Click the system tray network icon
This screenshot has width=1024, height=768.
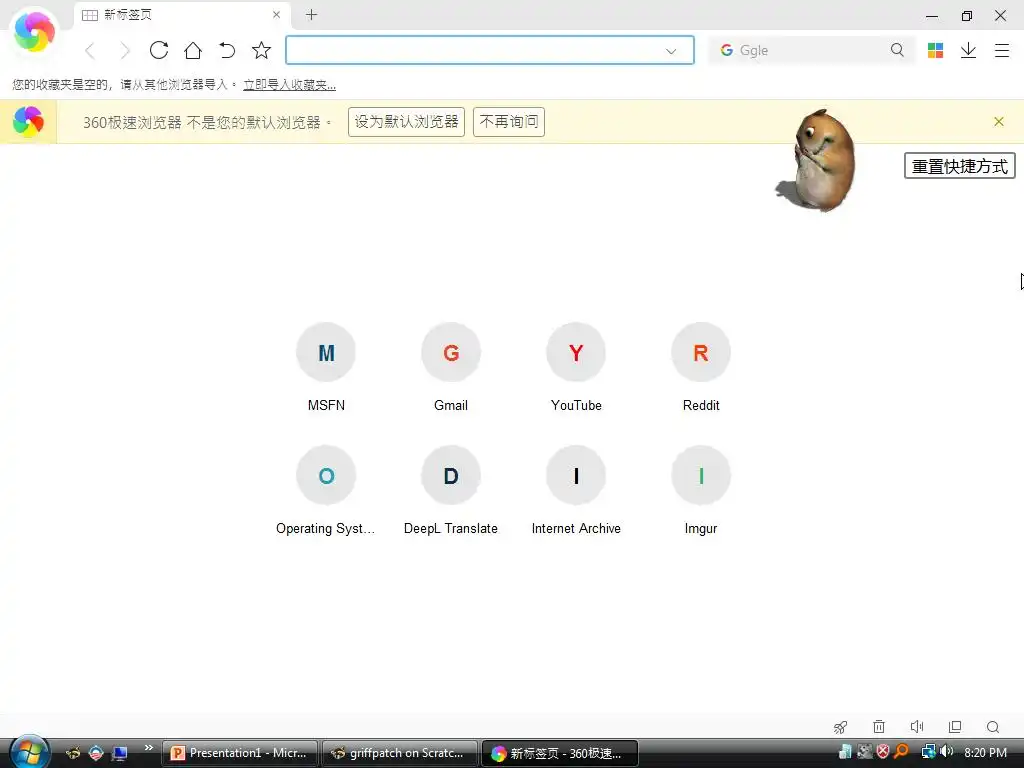point(928,752)
